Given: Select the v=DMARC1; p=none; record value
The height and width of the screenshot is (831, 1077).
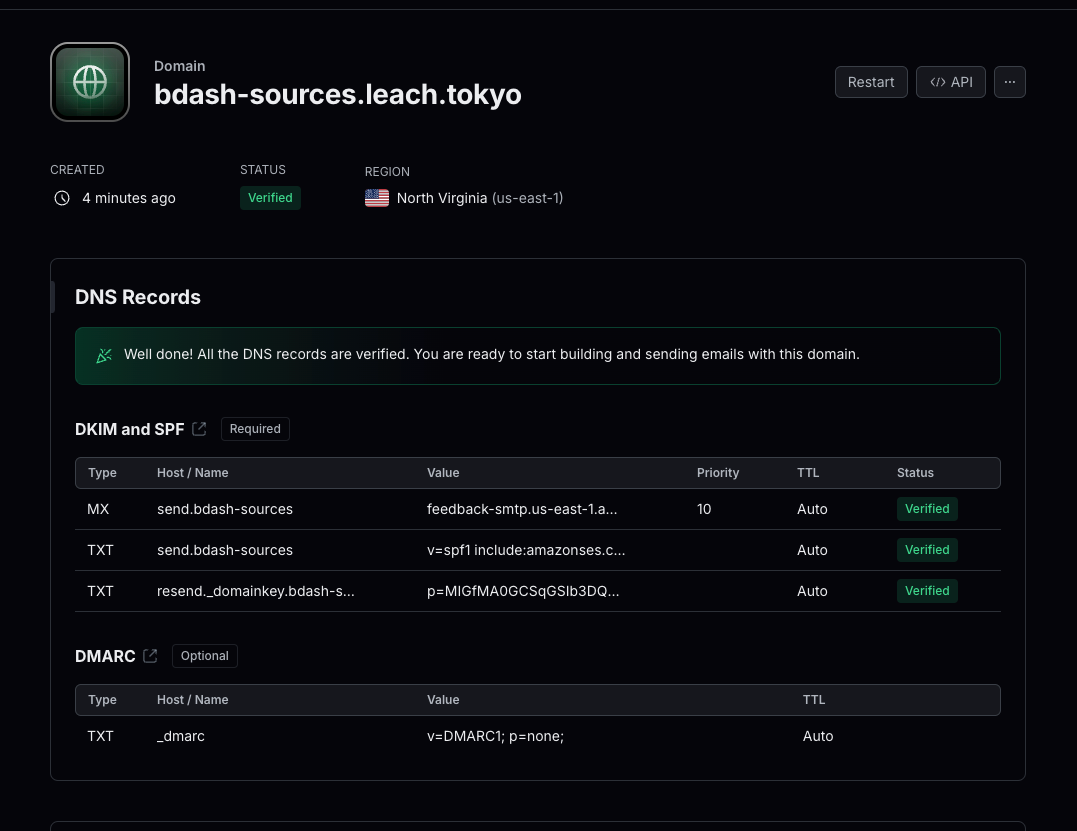Looking at the screenshot, I should click(x=495, y=736).
